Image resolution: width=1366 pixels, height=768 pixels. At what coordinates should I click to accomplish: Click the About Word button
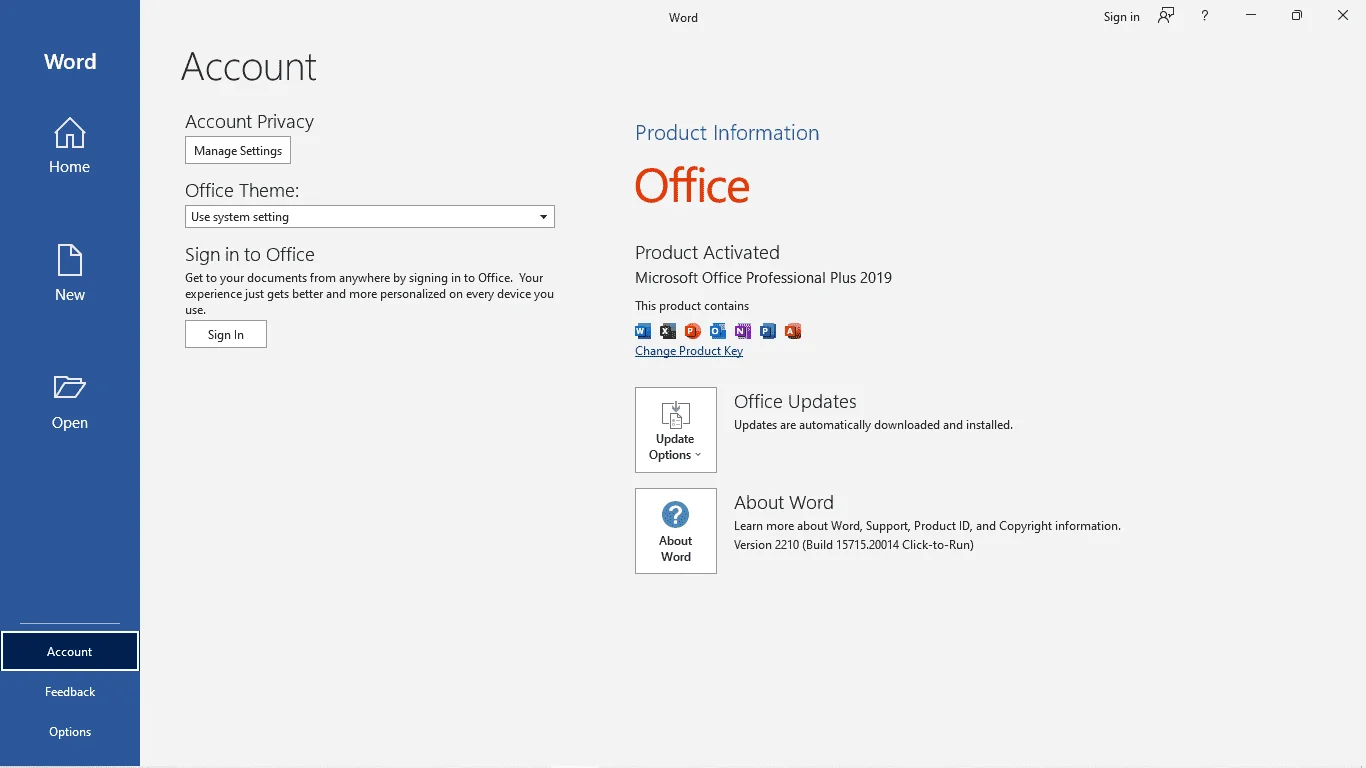click(x=676, y=531)
